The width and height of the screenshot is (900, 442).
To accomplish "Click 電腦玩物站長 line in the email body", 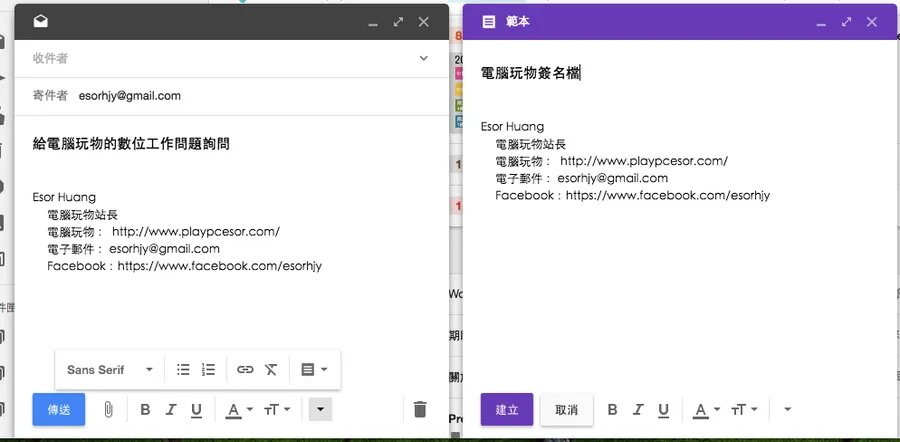I will coord(83,215).
